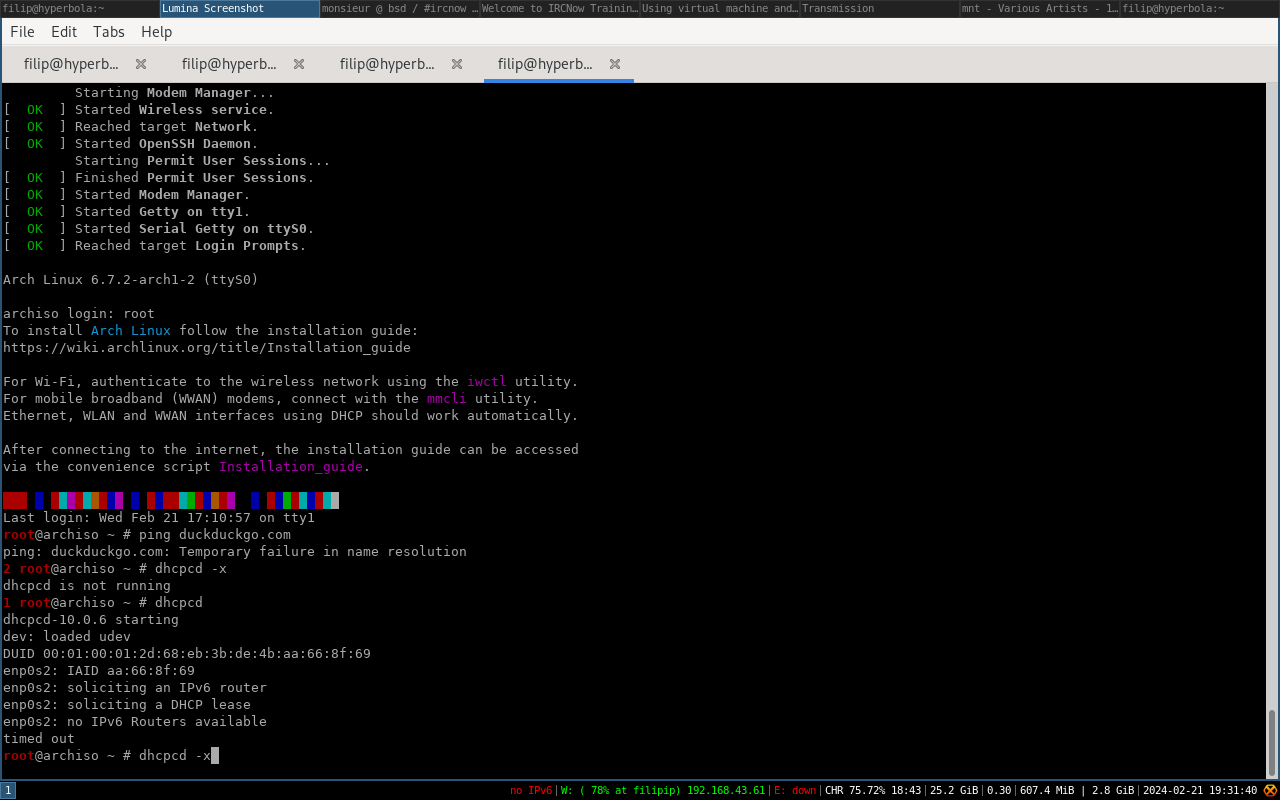
Task: Click the terminal vertical scrollbar handle
Action: pyautogui.click(x=1272, y=741)
